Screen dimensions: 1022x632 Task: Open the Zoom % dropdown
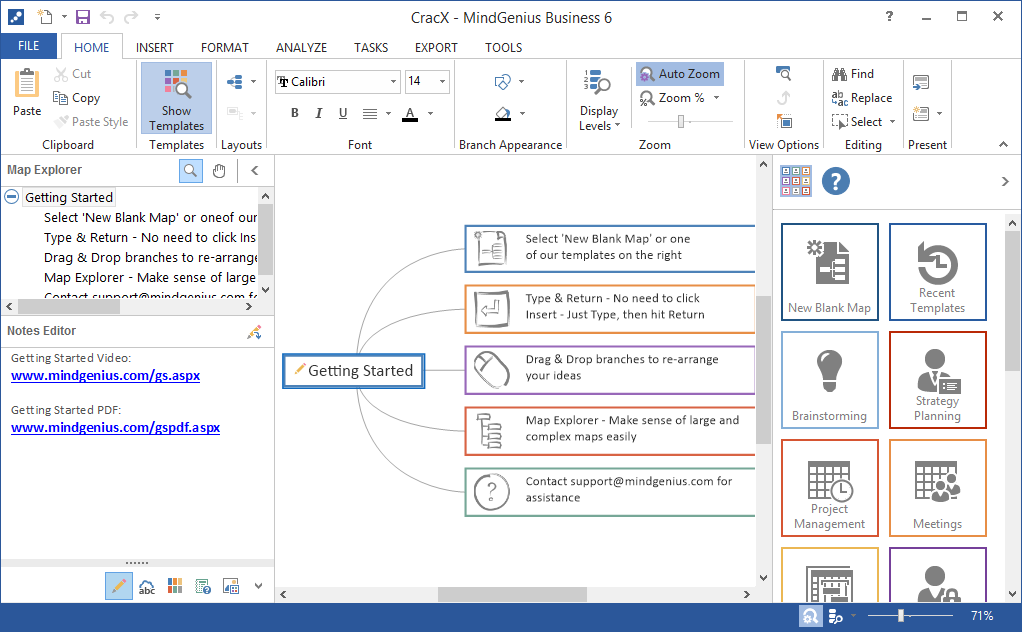[x=717, y=98]
